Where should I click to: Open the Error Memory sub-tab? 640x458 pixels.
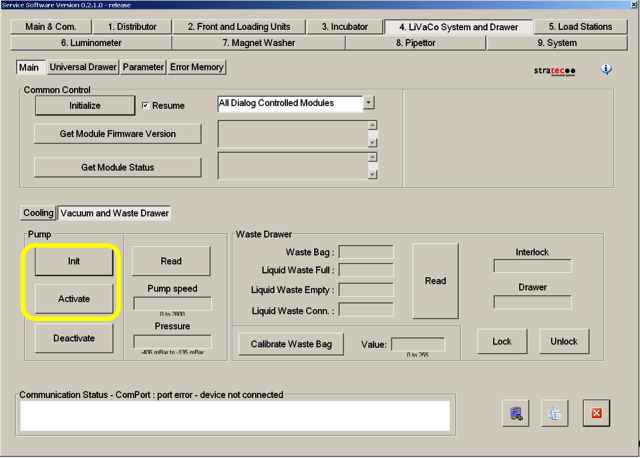198,67
